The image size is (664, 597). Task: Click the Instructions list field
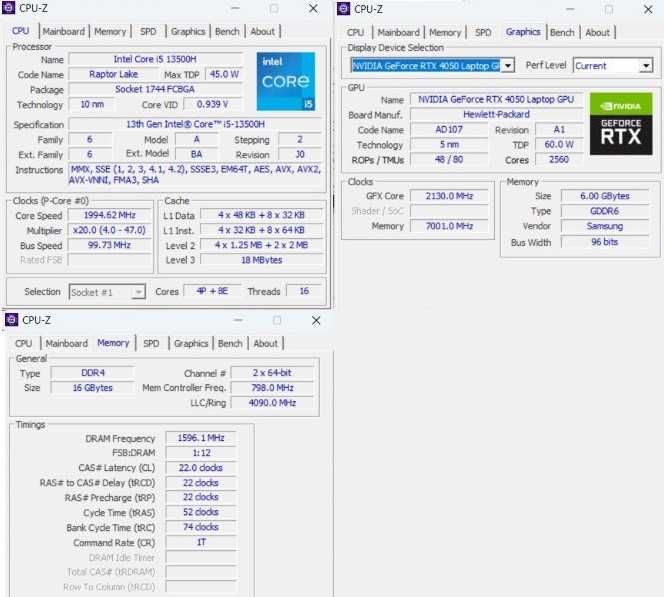(x=195, y=174)
